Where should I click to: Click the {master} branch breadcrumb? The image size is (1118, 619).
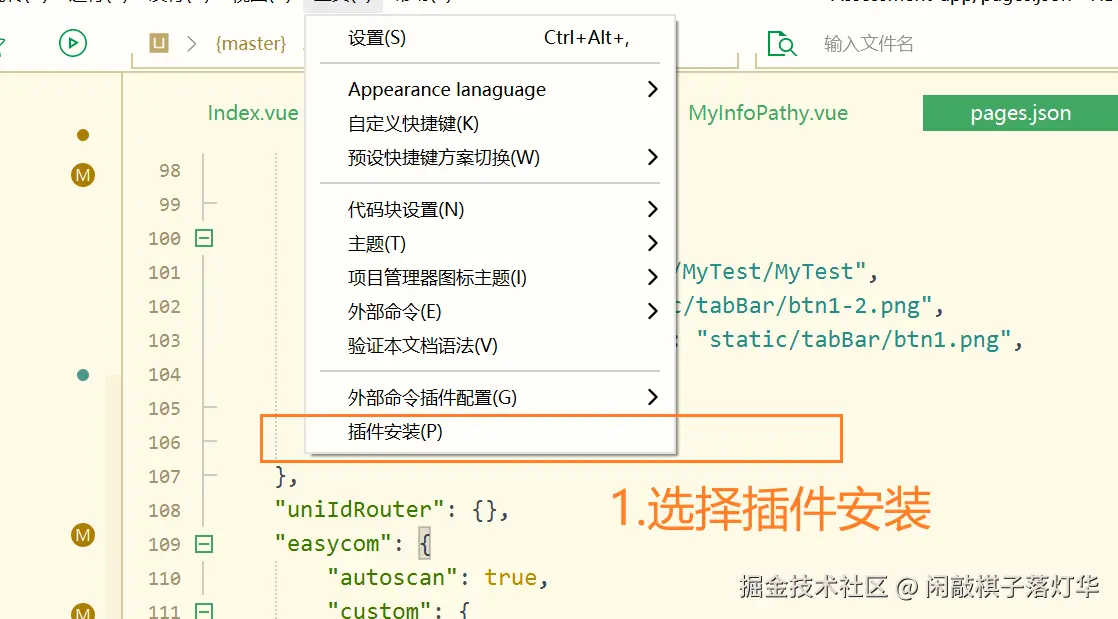pyautogui.click(x=251, y=44)
